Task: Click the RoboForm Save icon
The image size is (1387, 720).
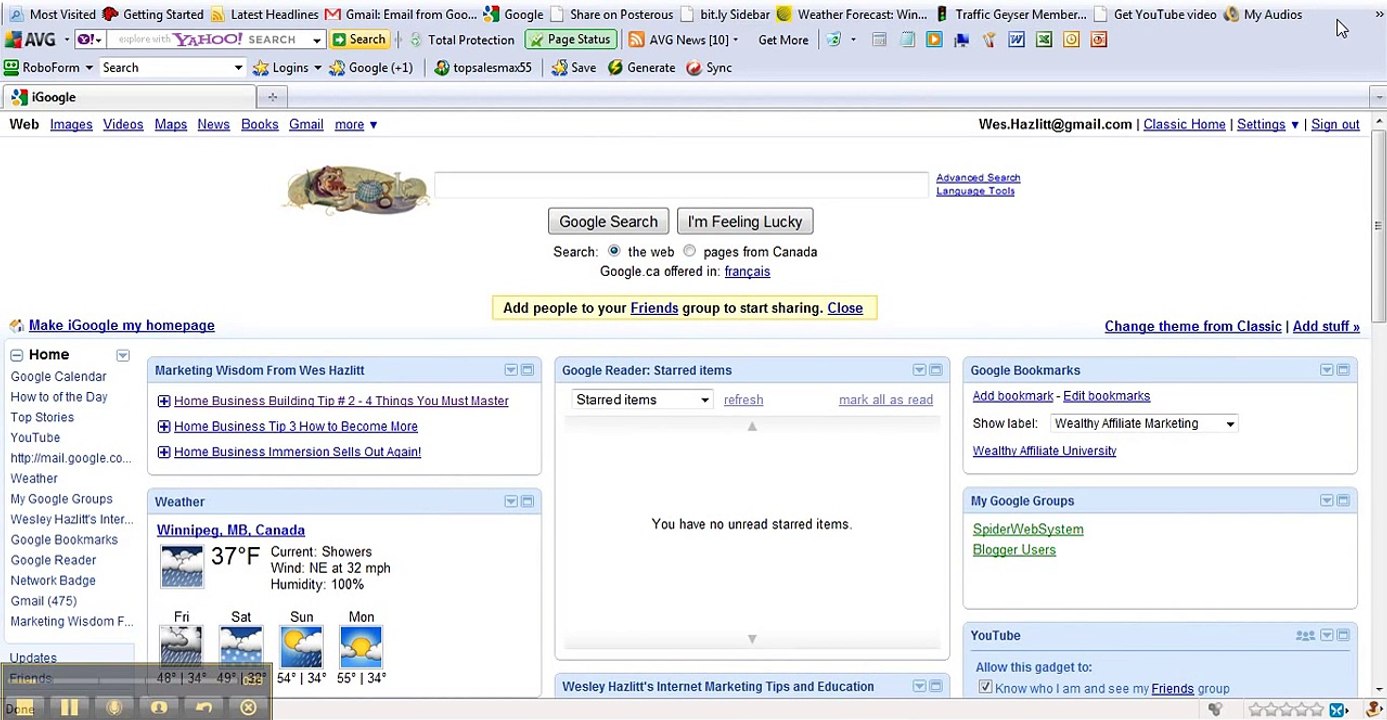Action: pyautogui.click(x=574, y=68)
